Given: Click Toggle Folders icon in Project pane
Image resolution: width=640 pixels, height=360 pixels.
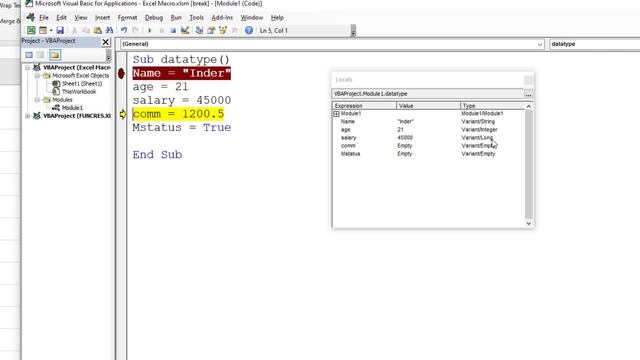Looking at the screenshot, I should pyautogui.click(x=55, y=55).
